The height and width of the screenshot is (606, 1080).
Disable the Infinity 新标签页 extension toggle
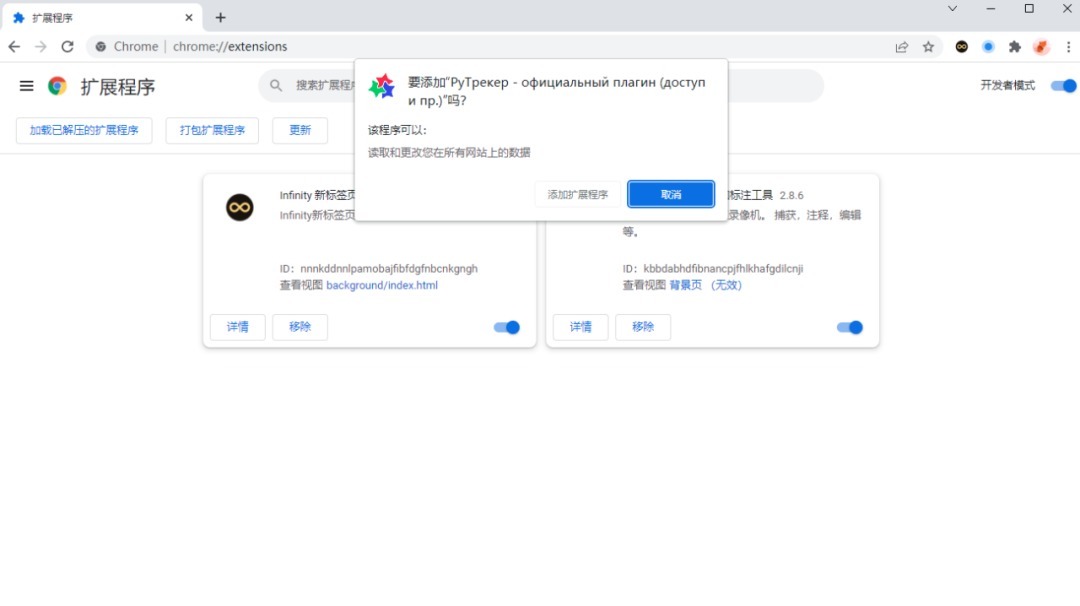point(507,327)
